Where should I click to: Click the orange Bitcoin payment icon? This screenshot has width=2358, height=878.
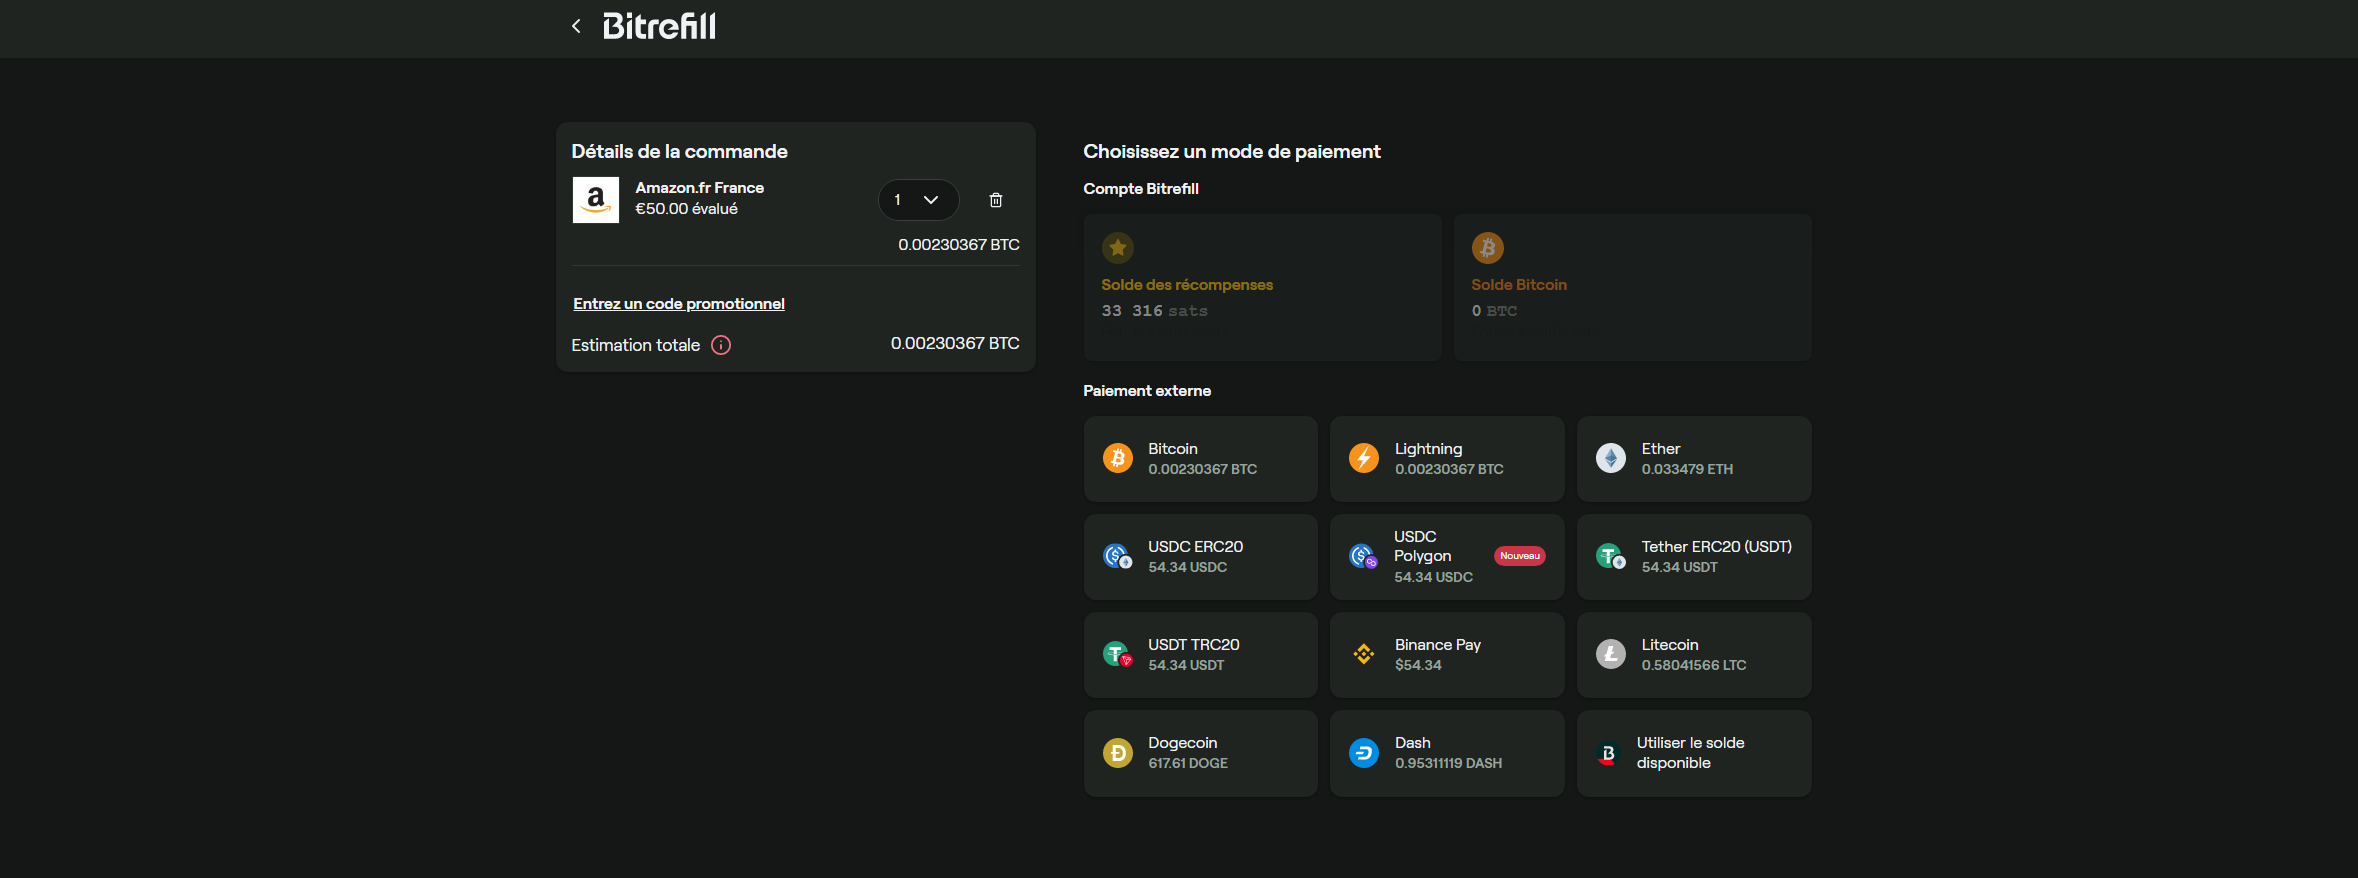tap(1118, 458)
